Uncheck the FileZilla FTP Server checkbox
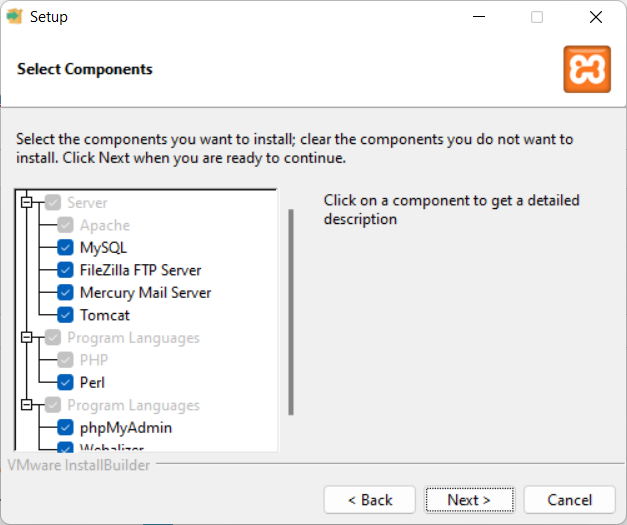 (65, 270)
